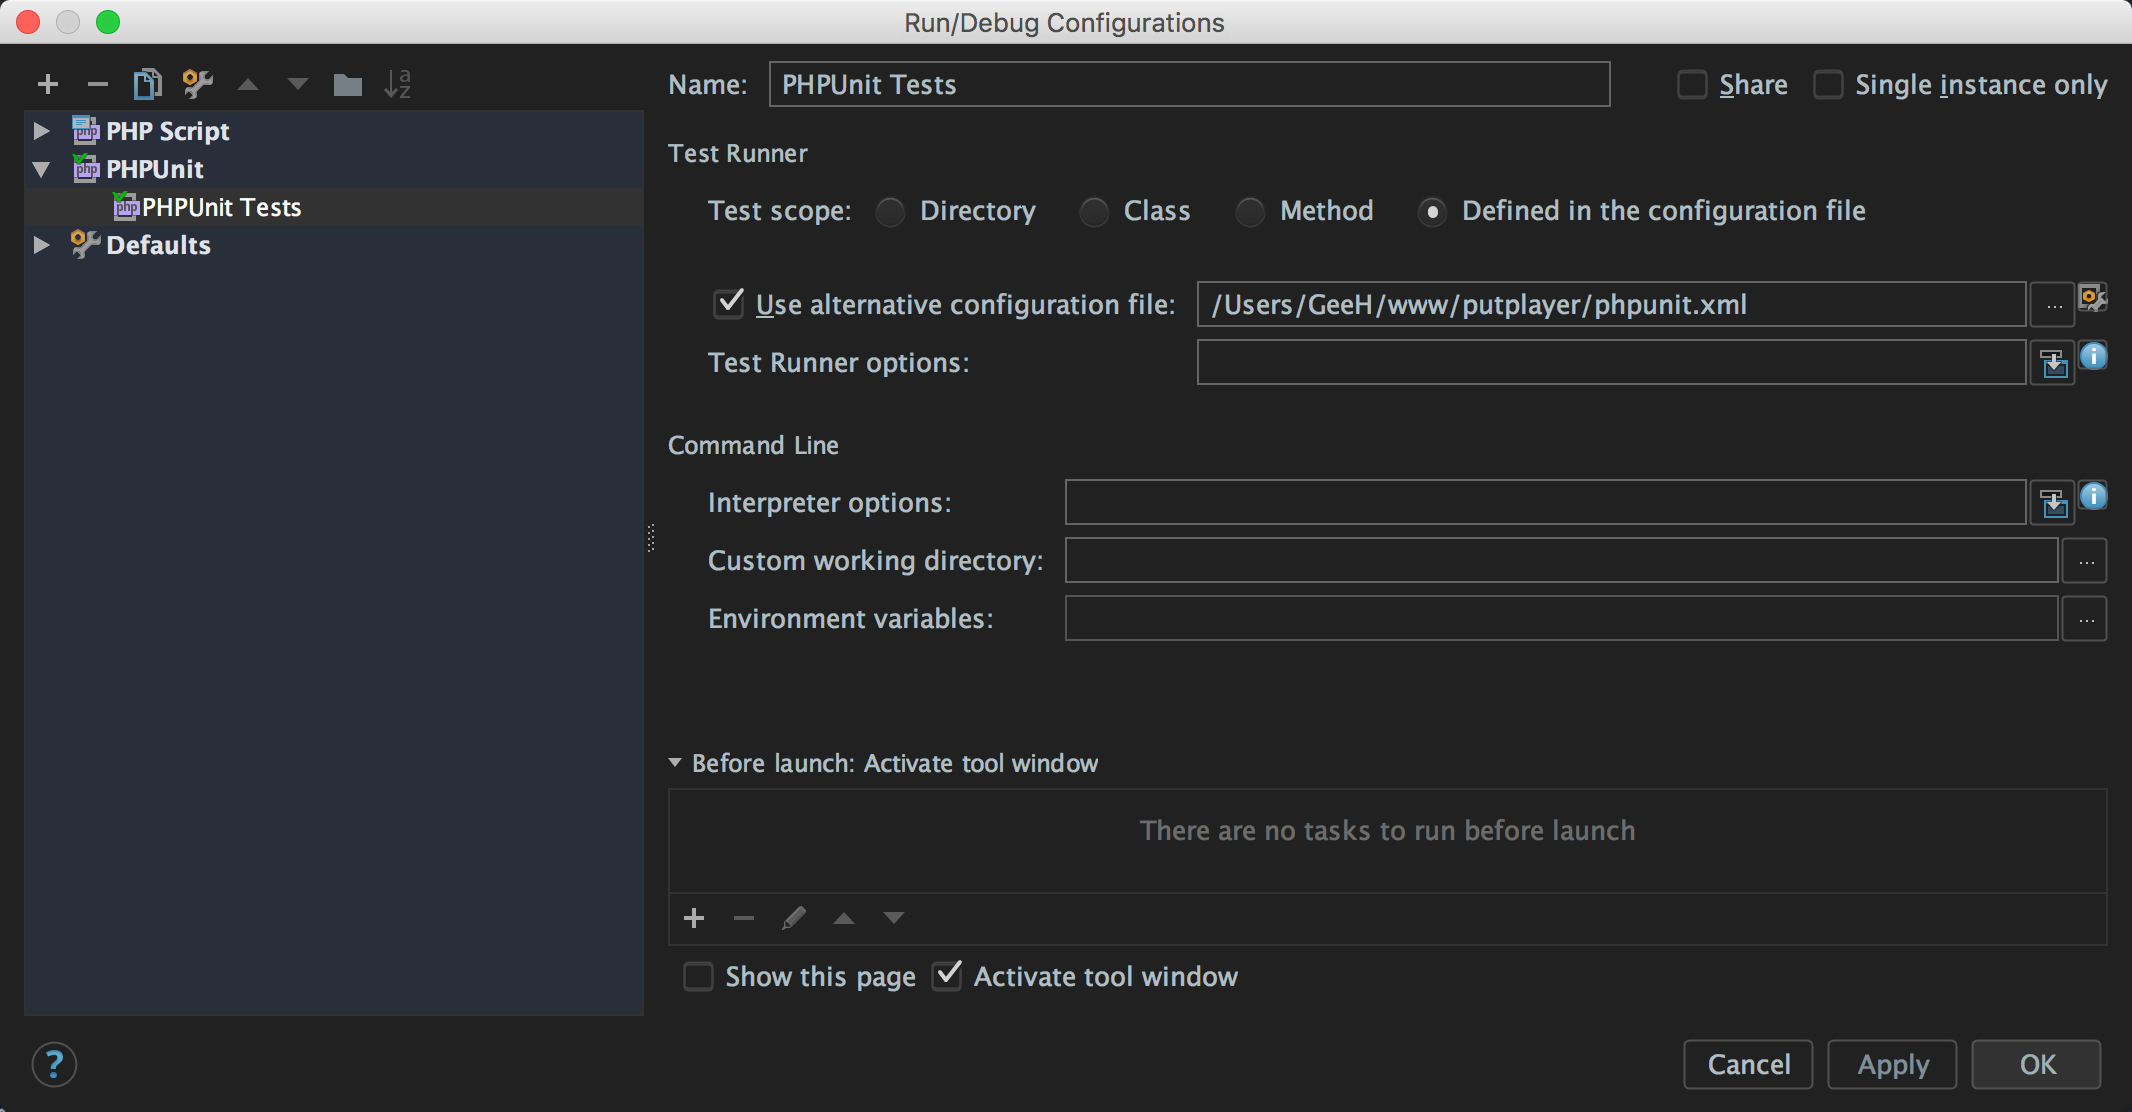
Task: Enable the Share checkbox
Action: [1691, 85]
